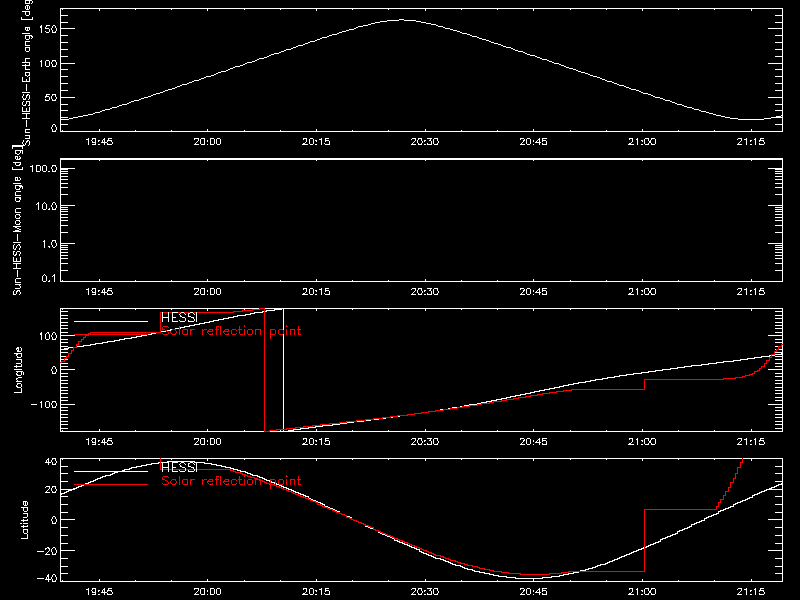Click 20:15 time label below Longitude plot

click(x=316, y=441)
